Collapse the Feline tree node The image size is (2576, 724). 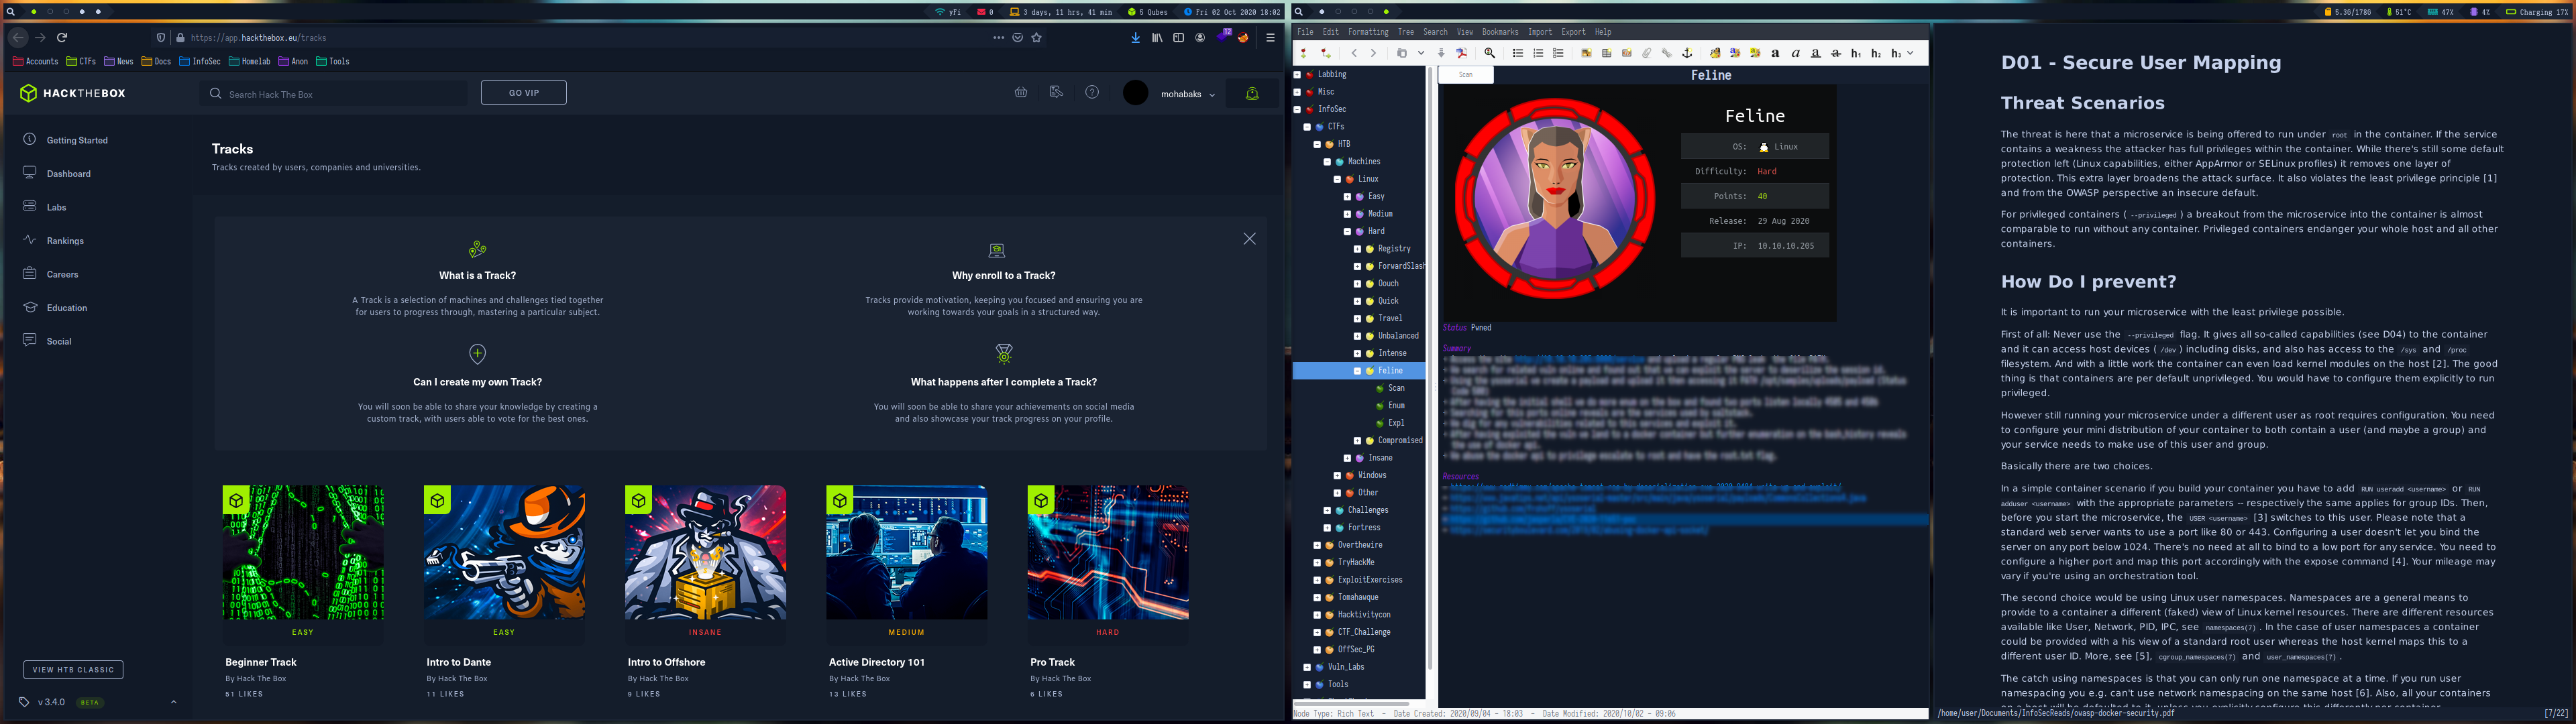1357,371
